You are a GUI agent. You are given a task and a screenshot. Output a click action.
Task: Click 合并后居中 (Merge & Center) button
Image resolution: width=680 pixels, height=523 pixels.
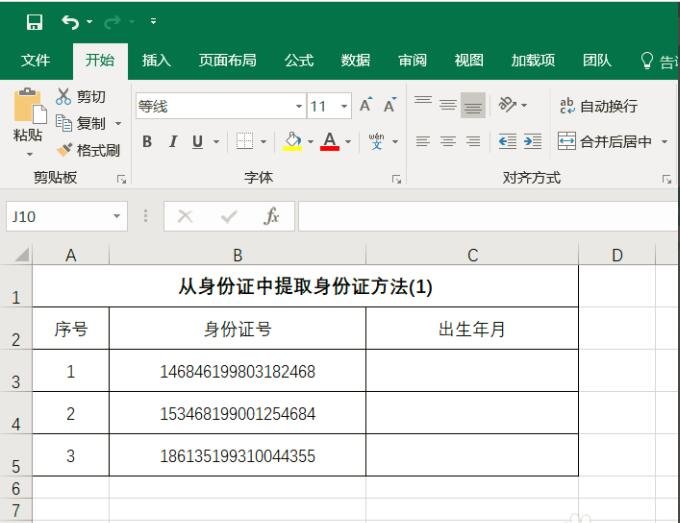click(605, 141)
